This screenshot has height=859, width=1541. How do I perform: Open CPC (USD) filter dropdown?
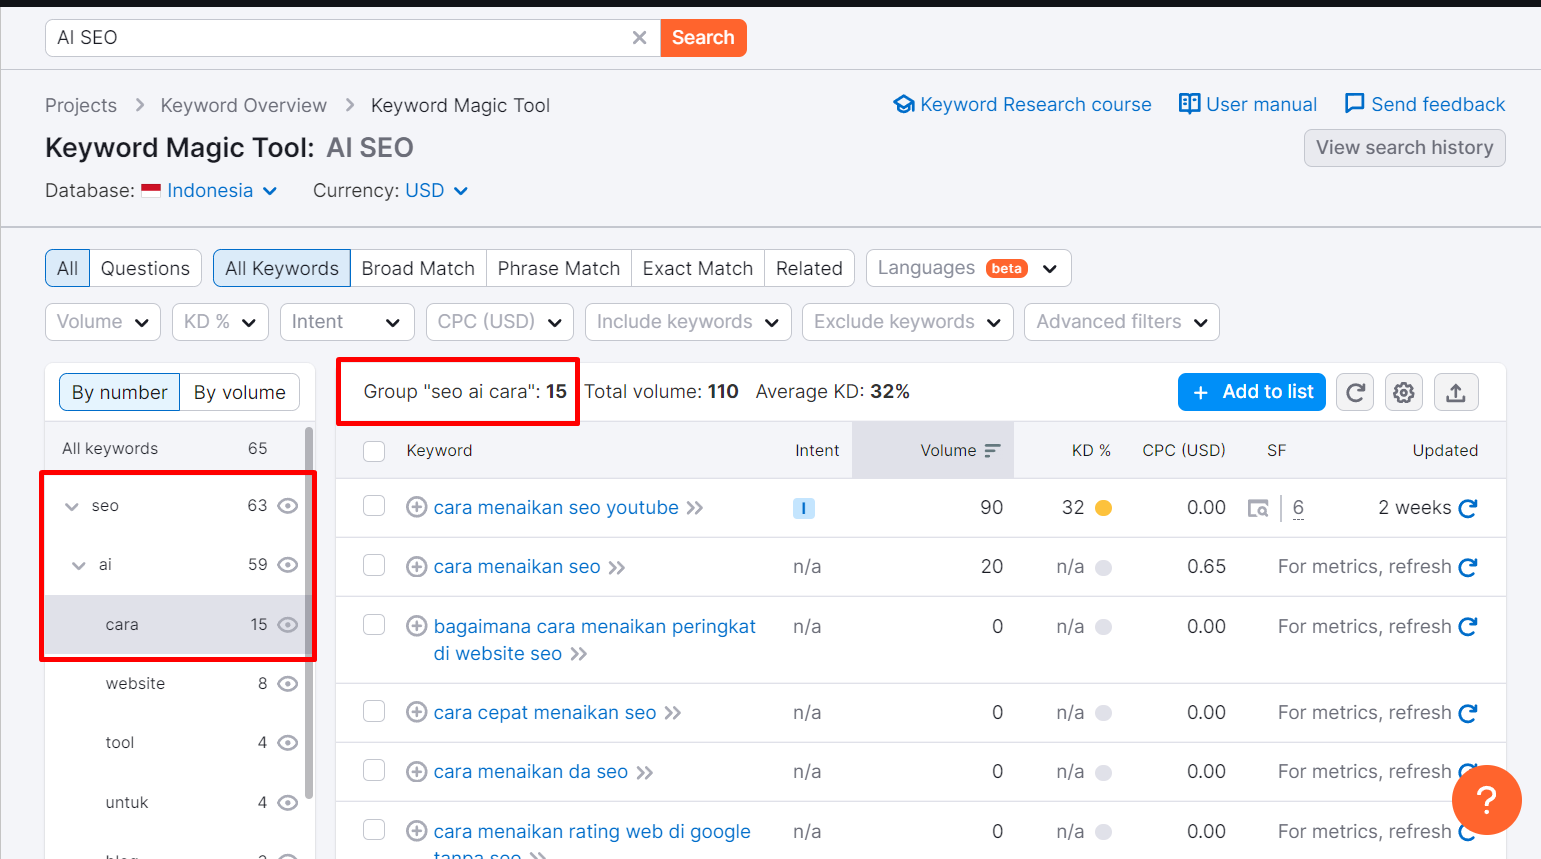click(499, 322)
